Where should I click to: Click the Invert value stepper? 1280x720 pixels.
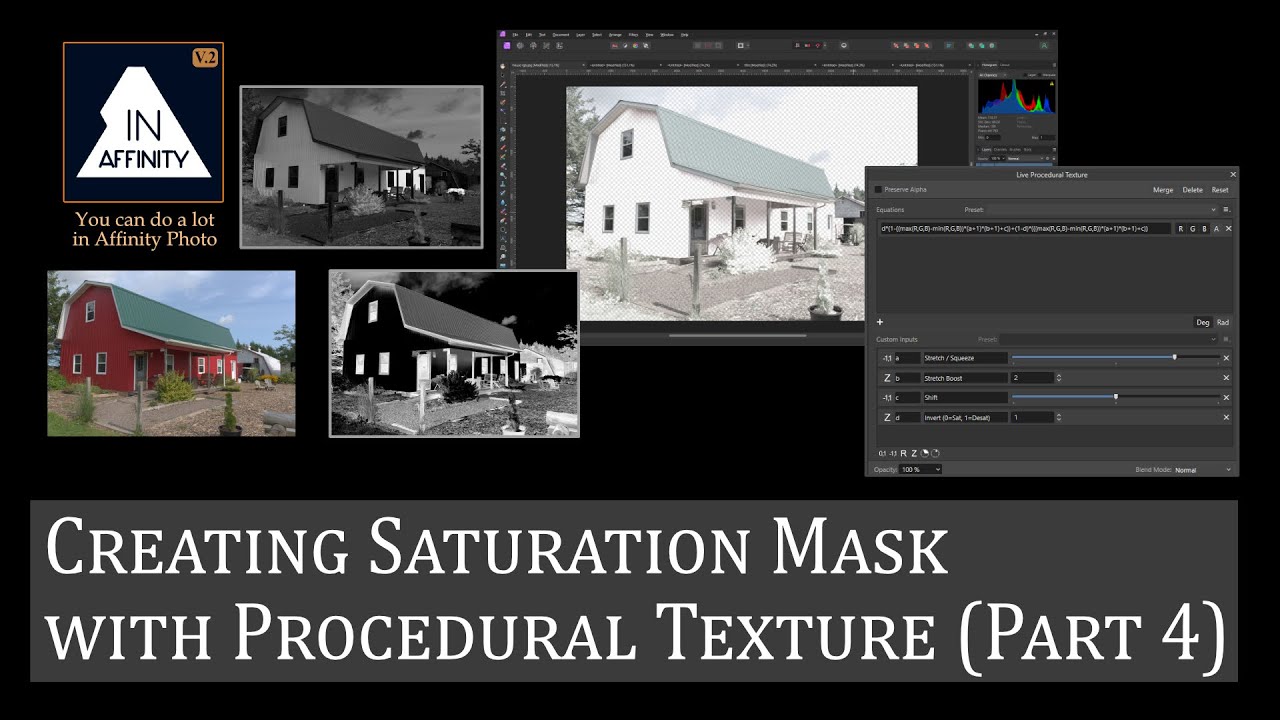click(x=1059, y=418)
